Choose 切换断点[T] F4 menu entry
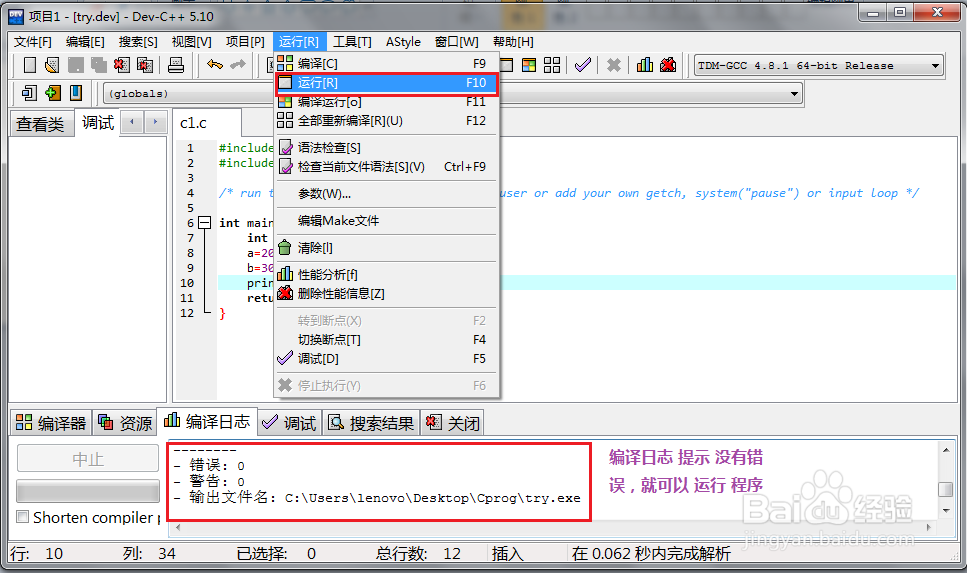 [387, 340]
